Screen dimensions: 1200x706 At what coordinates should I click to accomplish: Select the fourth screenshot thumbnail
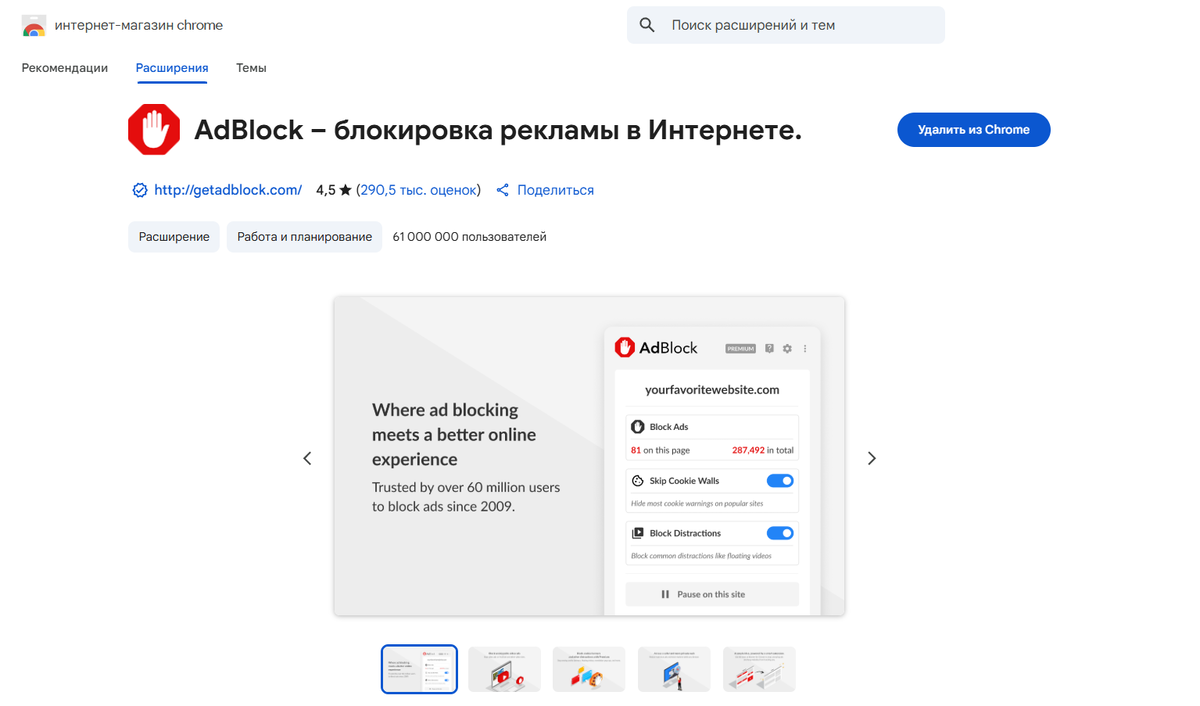(674, 669)
